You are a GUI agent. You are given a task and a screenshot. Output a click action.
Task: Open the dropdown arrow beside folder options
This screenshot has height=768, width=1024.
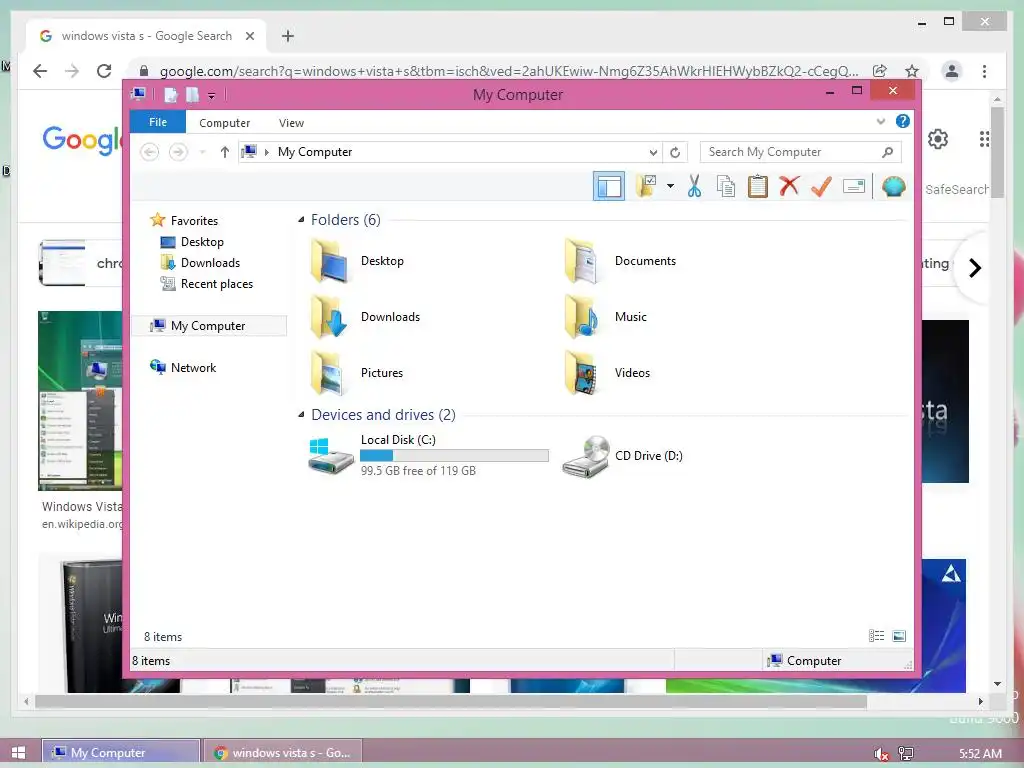coord(671,186)
